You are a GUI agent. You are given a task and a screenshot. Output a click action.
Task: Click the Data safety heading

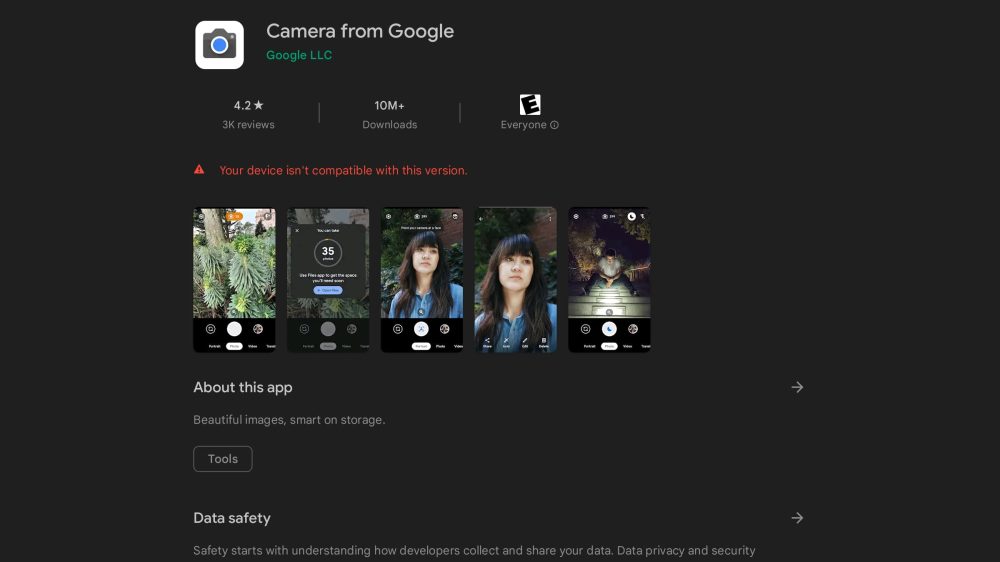tap(232, 518)
